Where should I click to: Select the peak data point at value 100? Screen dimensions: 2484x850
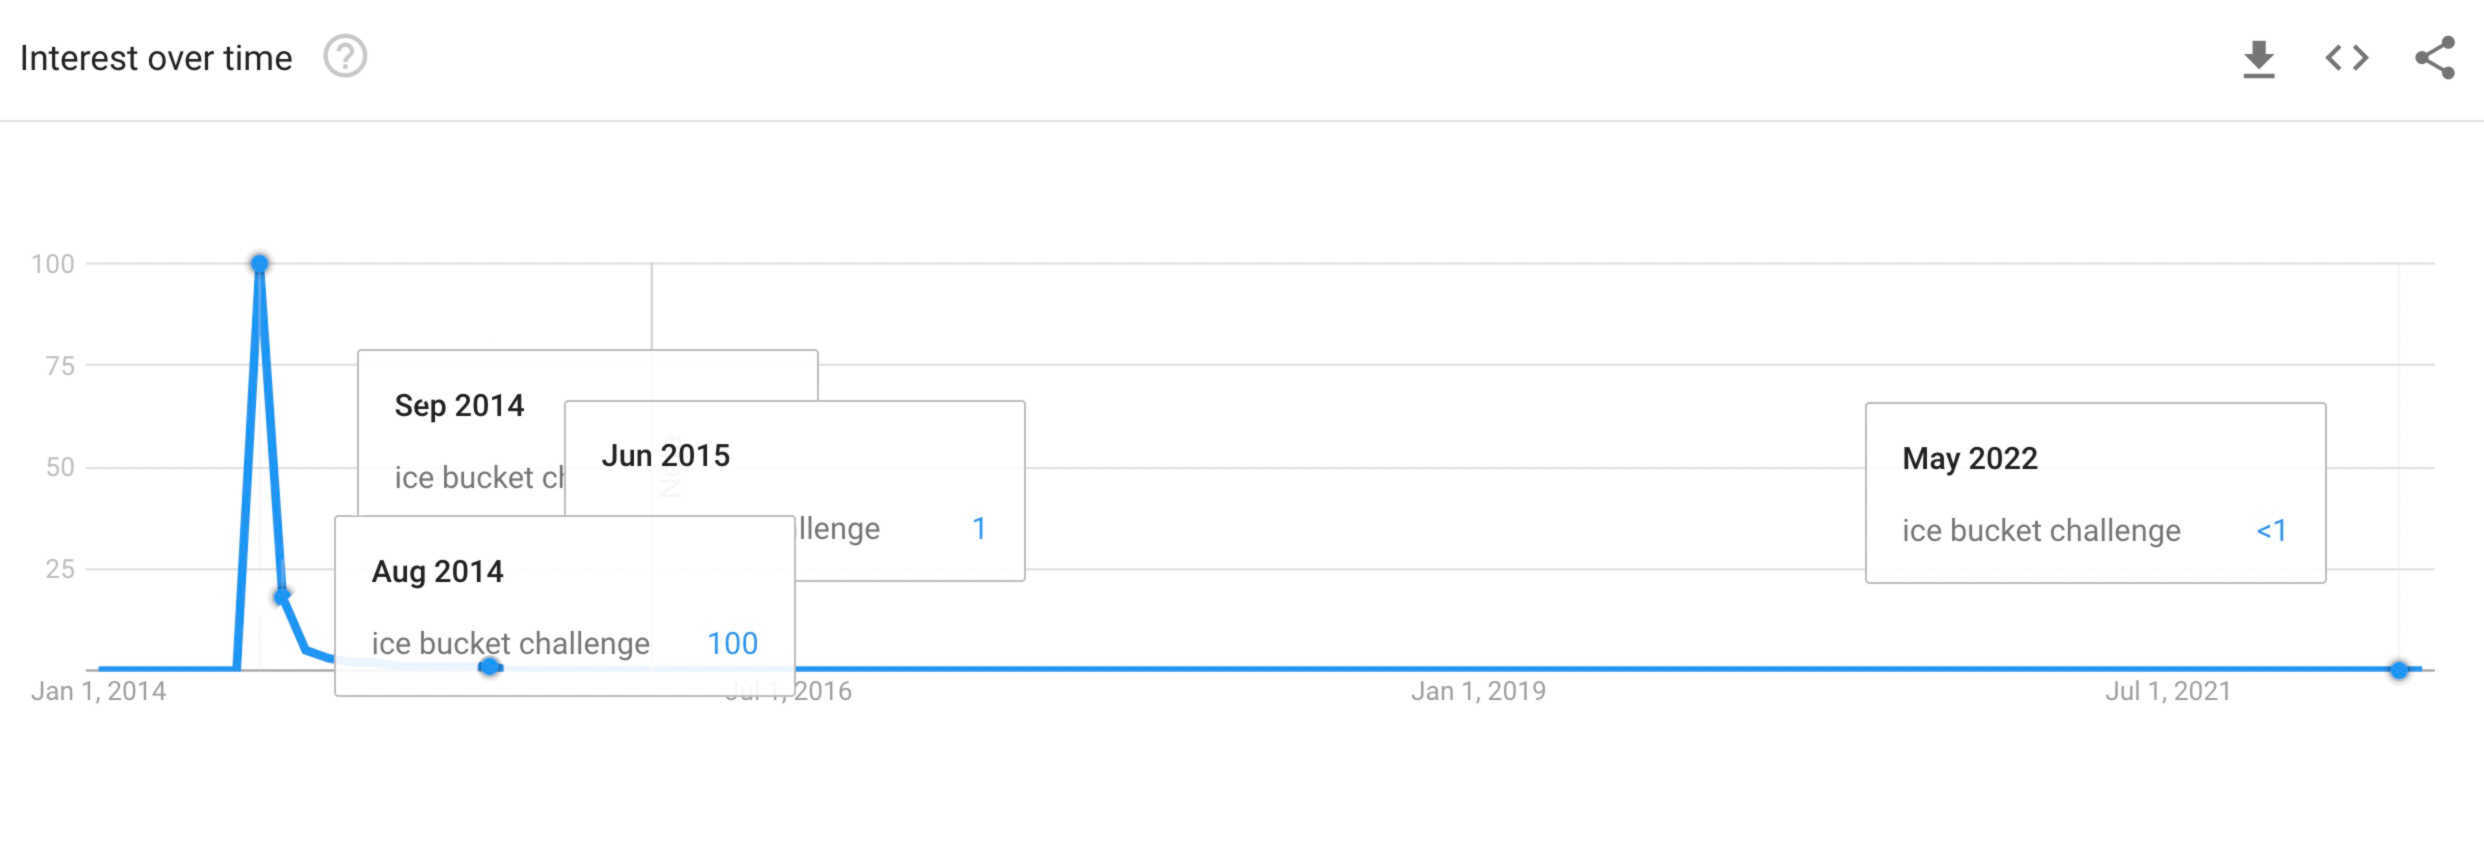coord(260,262)
